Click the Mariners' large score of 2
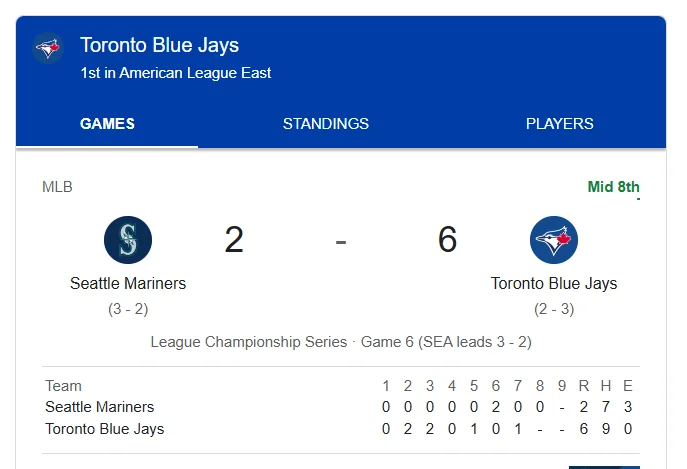The height and width of the screenshot is (469, 687). click(234, 240)
